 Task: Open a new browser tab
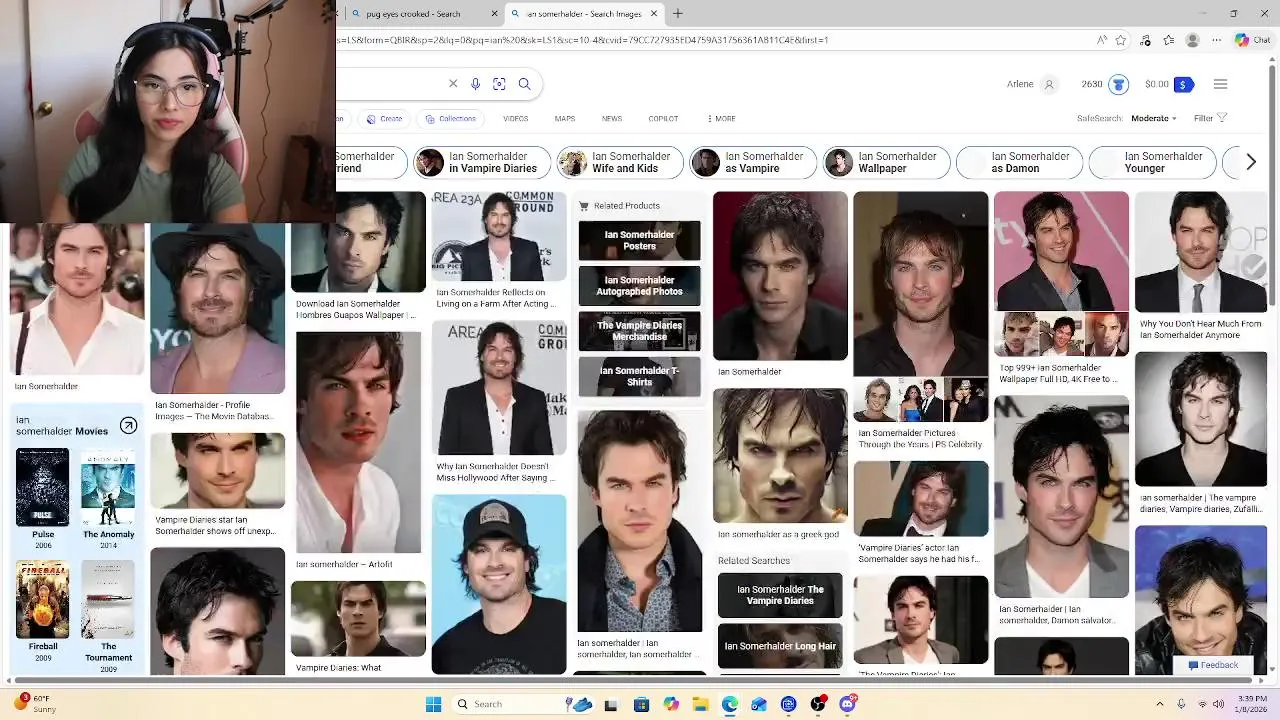click(x=677, y=13)
